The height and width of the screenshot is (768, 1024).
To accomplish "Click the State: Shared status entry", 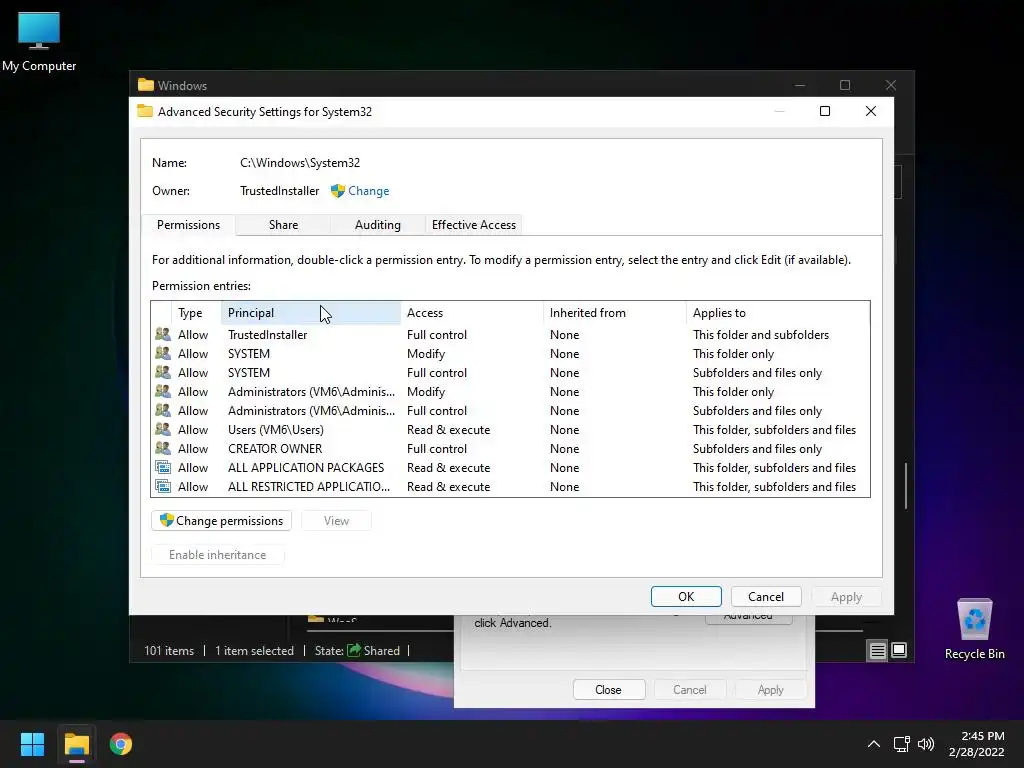I will [357, 650].
